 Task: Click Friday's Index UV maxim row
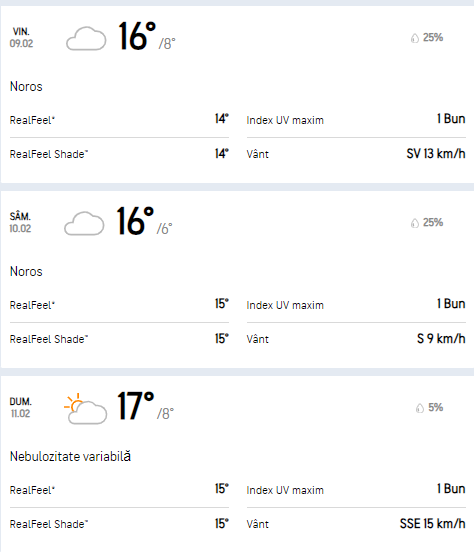pos(356,120)
